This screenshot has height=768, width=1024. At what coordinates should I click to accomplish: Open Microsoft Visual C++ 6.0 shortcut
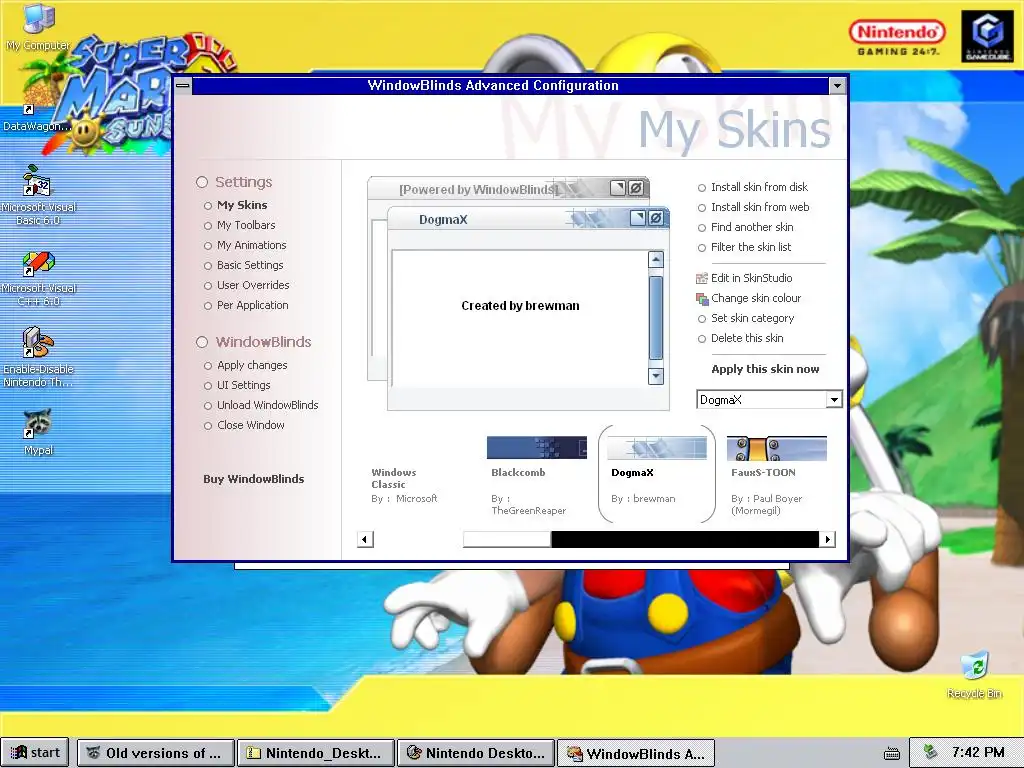click(39, 278)
